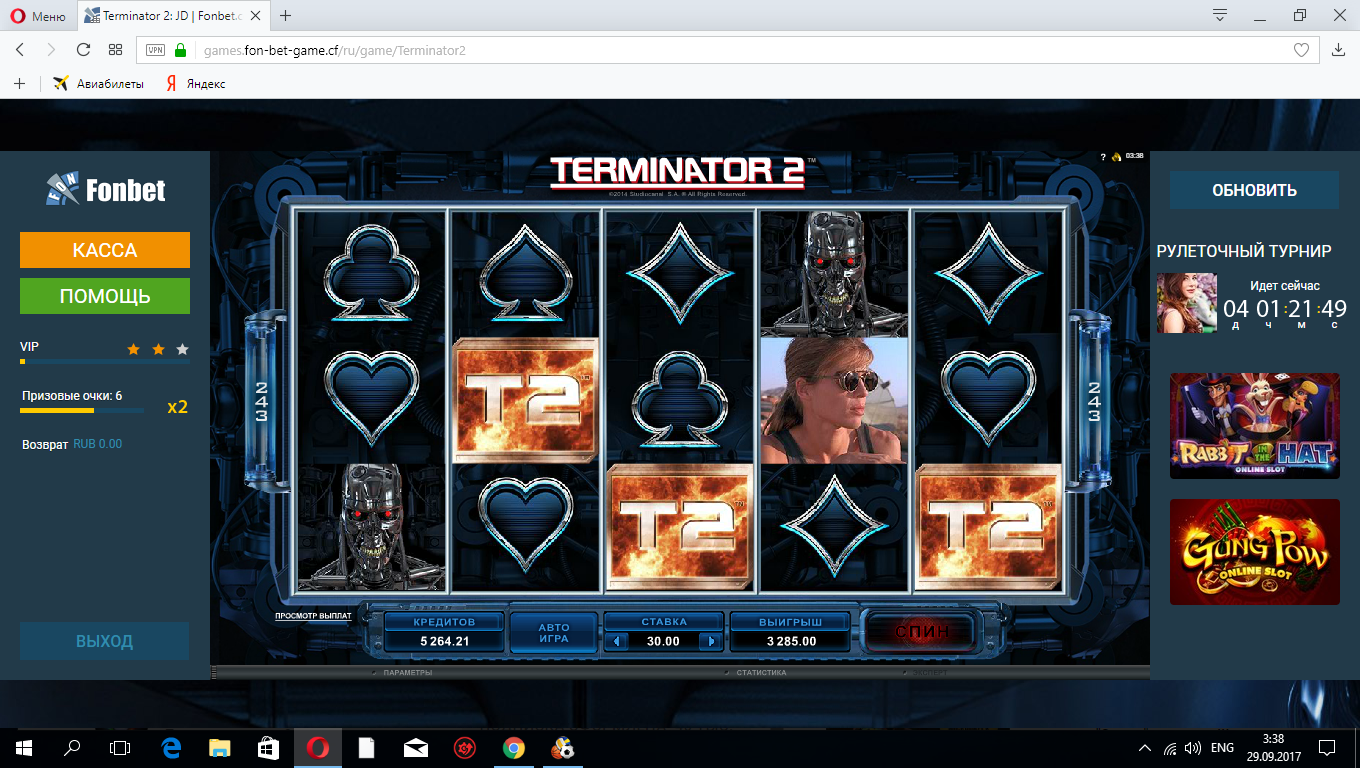The image size is (1360, 768).
Task: Open the Windows Start menu
Action: [24, 747]
